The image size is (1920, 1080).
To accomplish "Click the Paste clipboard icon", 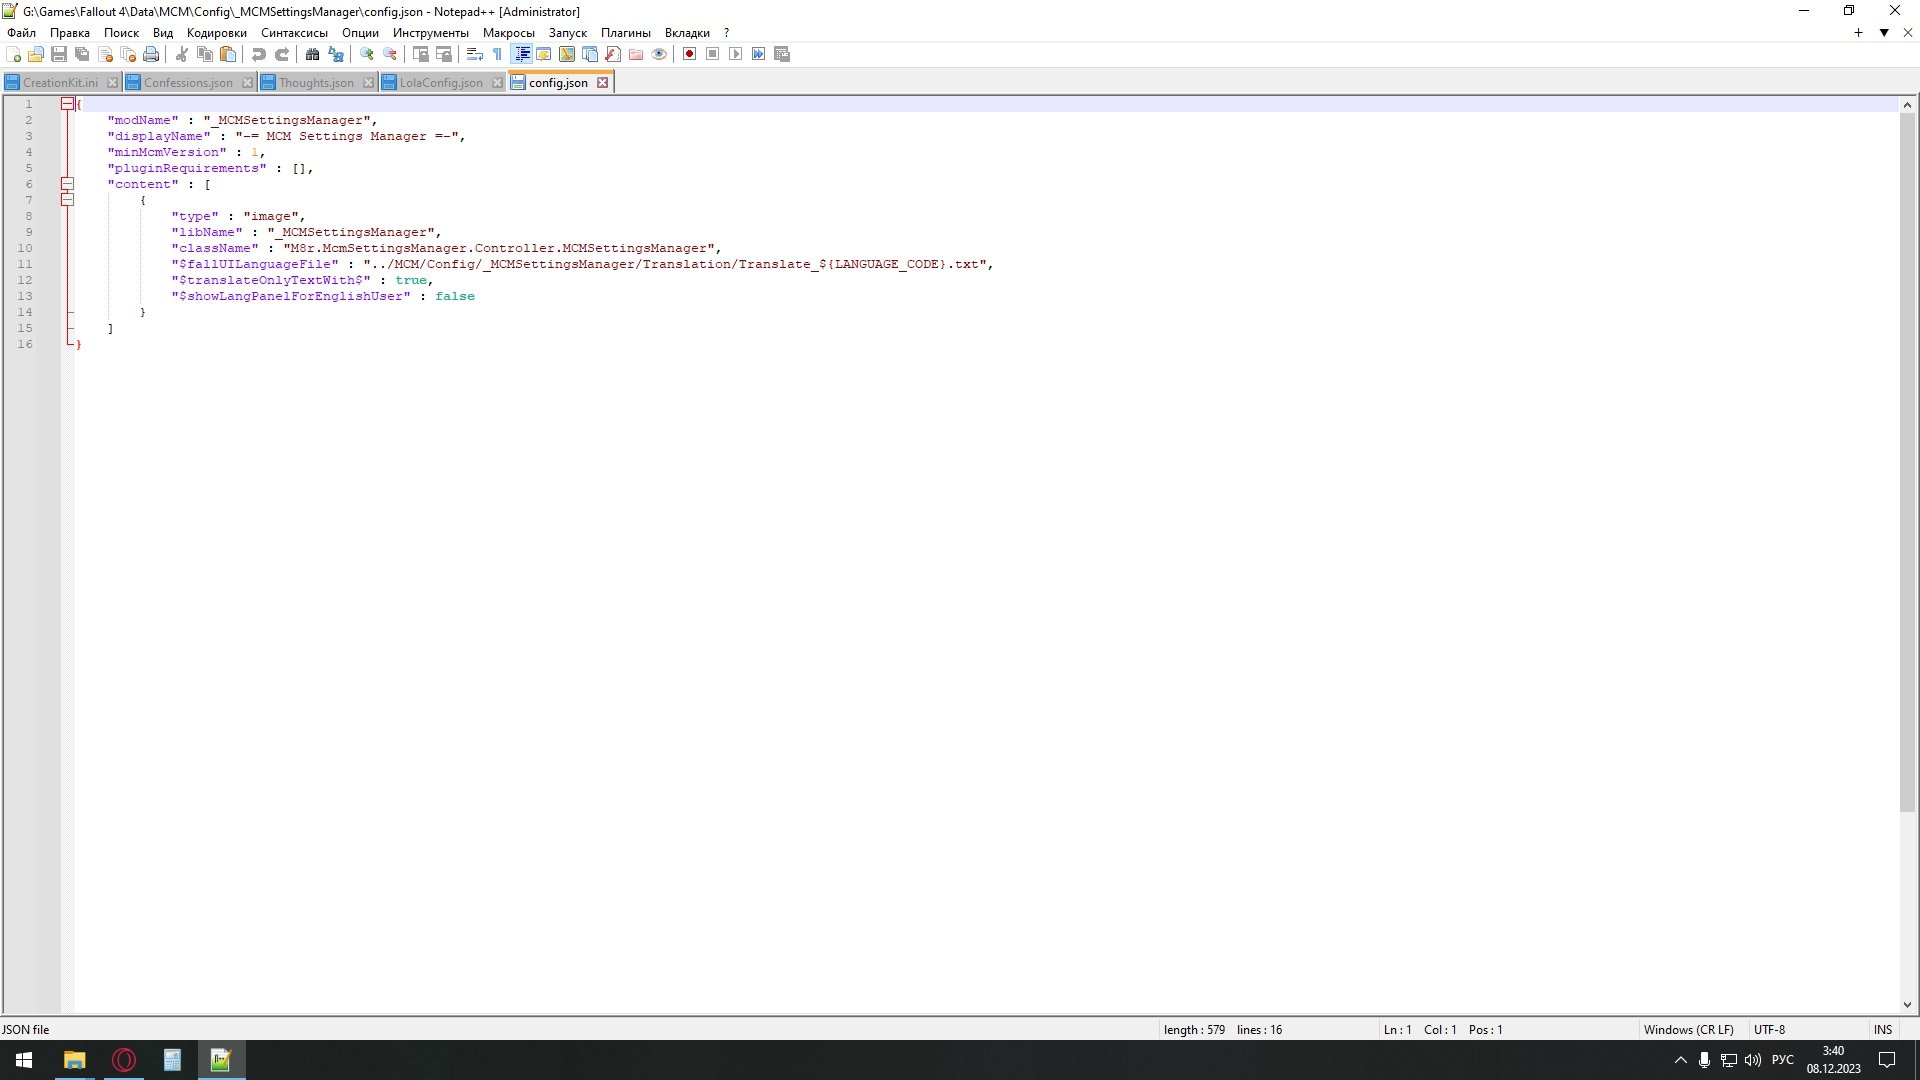I will coord(228,54).
